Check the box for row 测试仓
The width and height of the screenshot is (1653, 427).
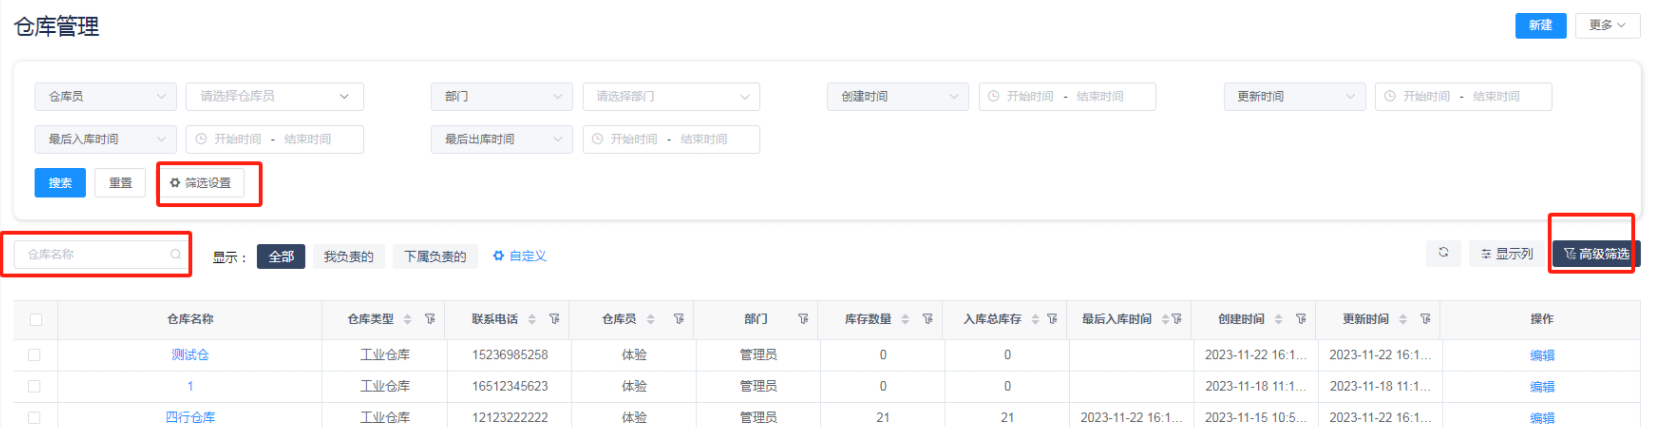(x=34, y=355)
